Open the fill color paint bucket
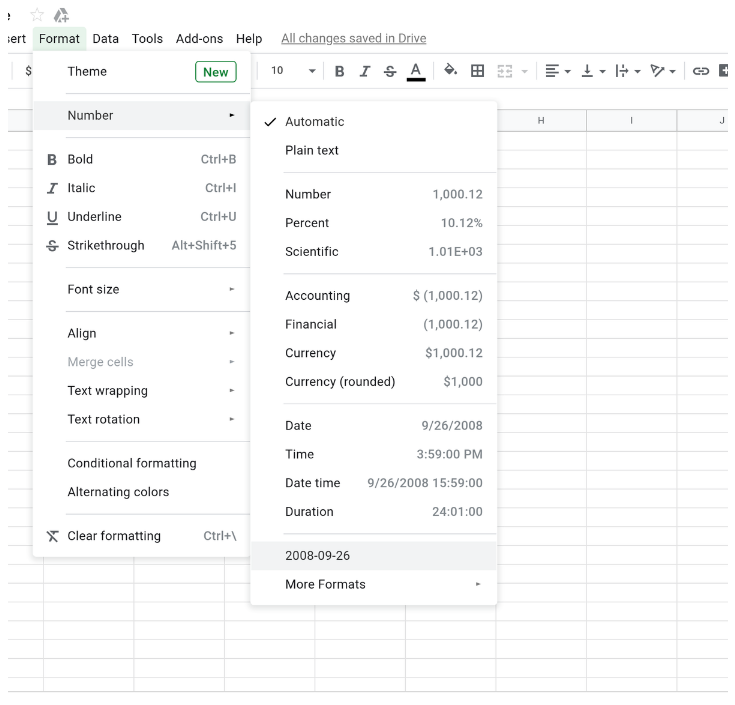Screen dimensions: 735x705 coord(450,71)
